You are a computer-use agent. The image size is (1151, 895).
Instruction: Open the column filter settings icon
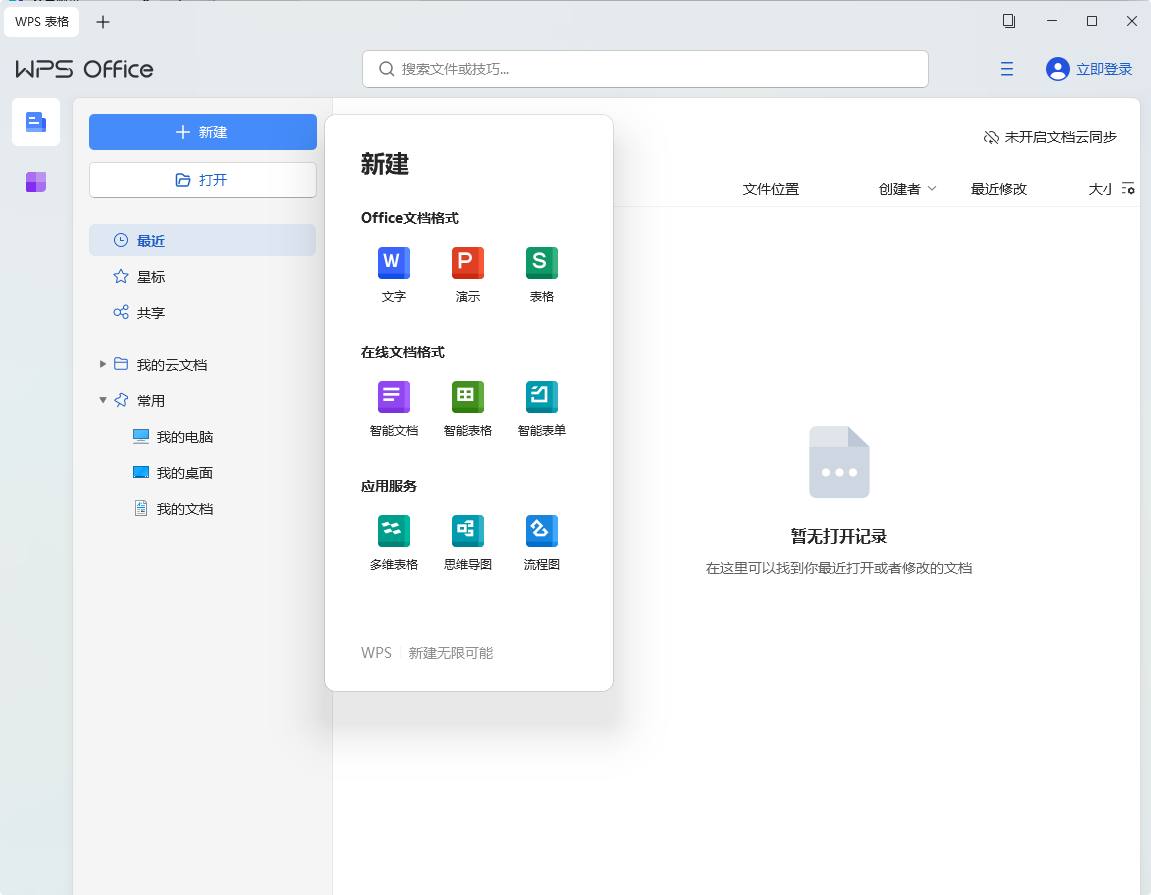pyautogui.click(x=1128, y=189)
